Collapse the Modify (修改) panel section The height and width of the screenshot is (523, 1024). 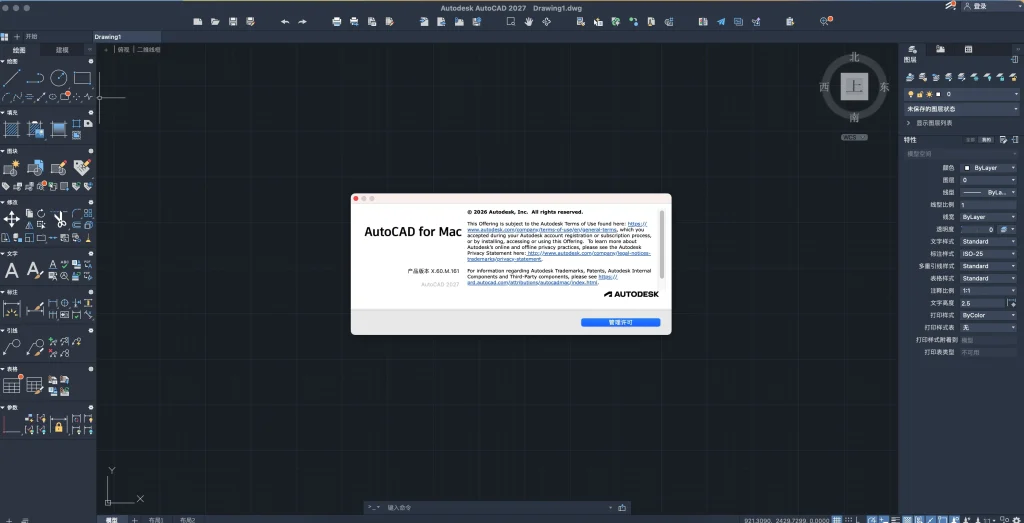point(3,202)
